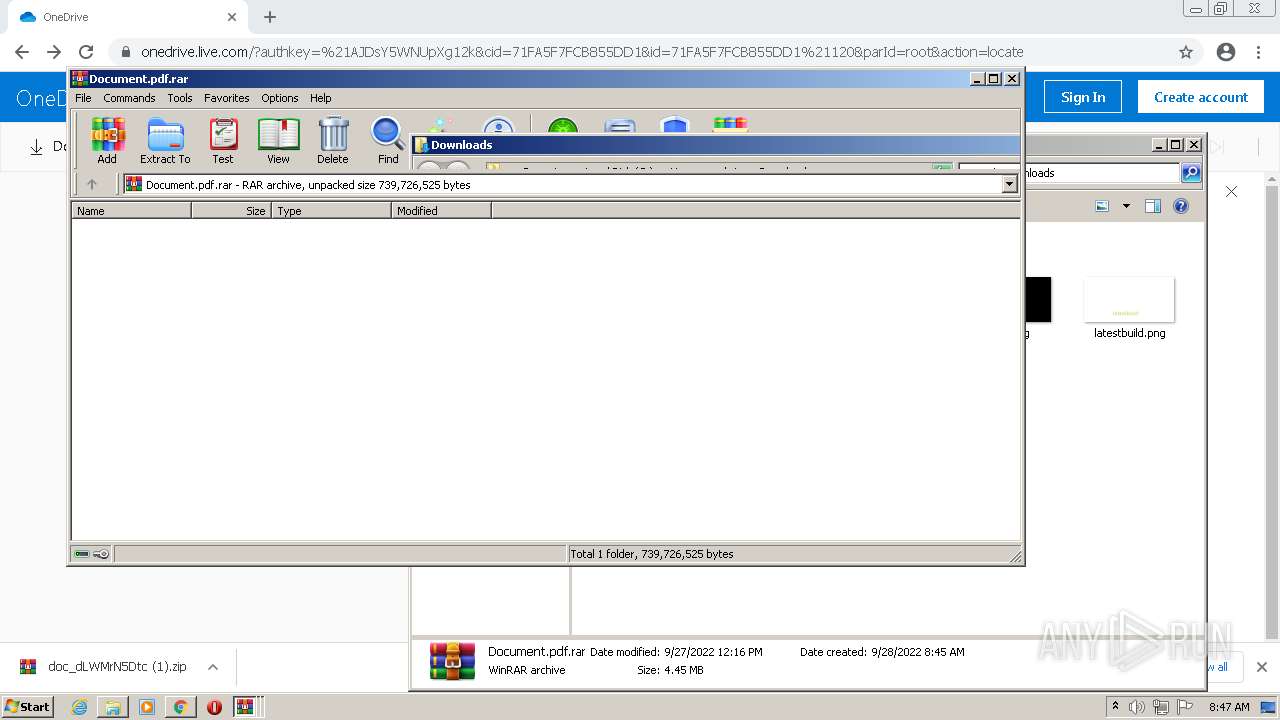The width and height of the screenshot is (1280, 720).
Task: Click the Extract To toolbar icon
Action: pos(165,141)
